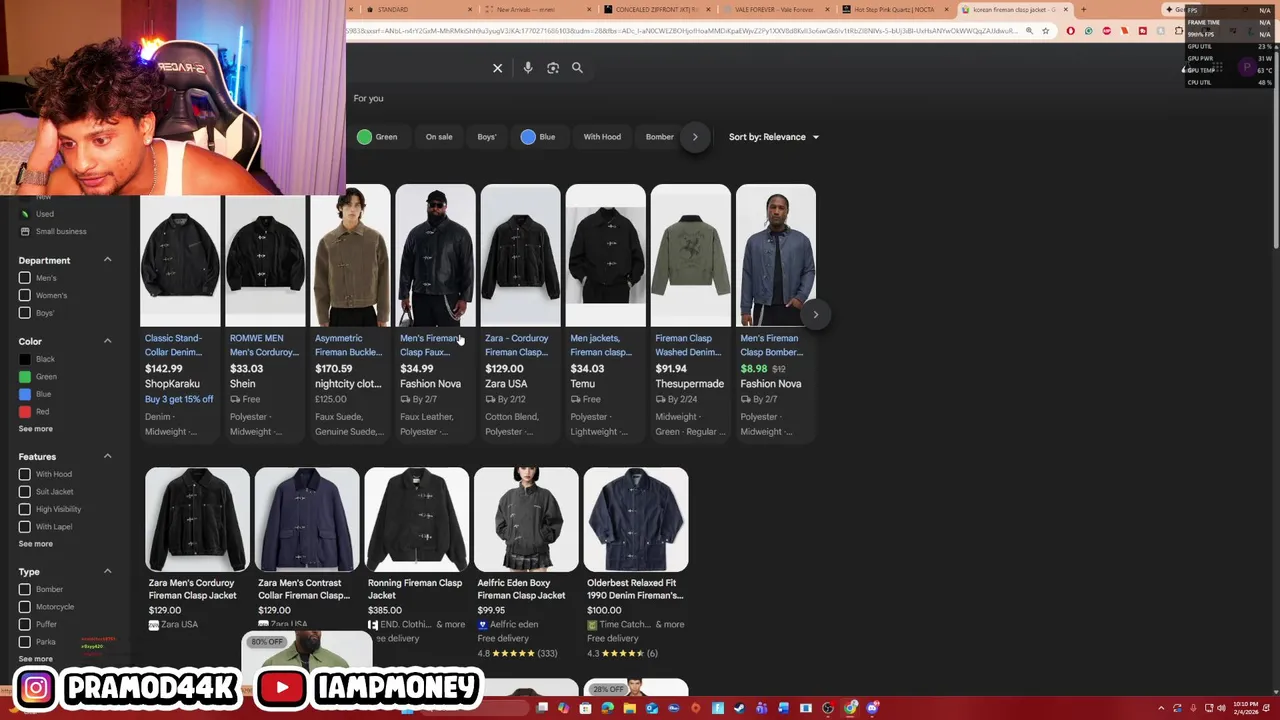
Task: Clear the search box with the X icon
Action: click(x=497, y=68)
